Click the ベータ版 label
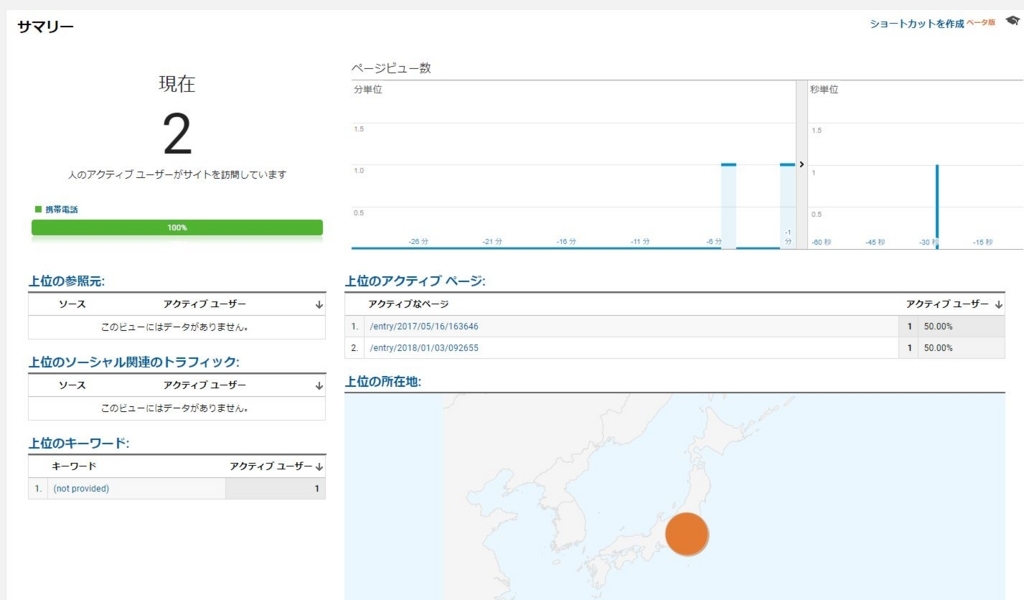This screenshot has width=1024, height=600. click(980, 21)
